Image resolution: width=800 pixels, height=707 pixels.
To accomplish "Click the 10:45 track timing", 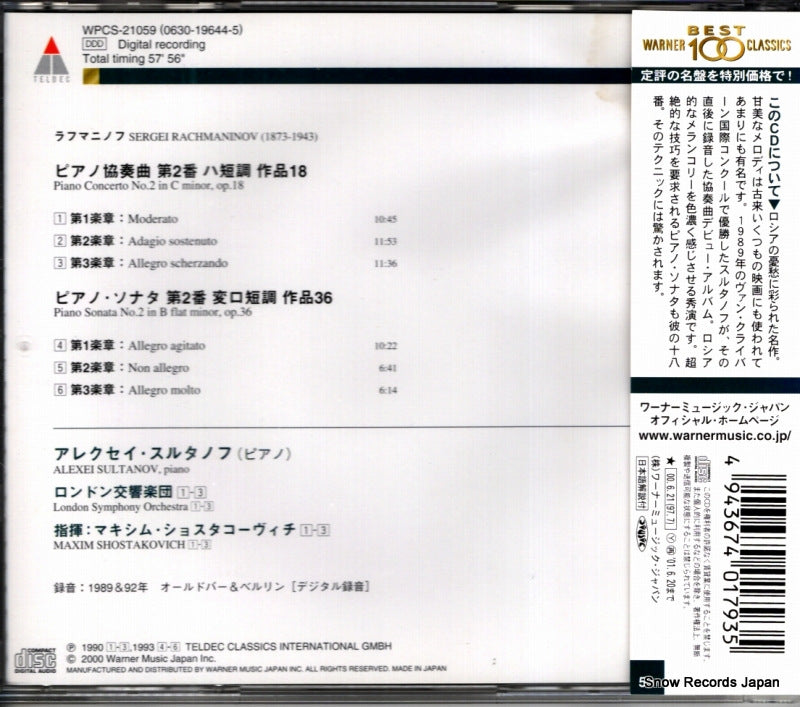I will (x=385, y=219).
